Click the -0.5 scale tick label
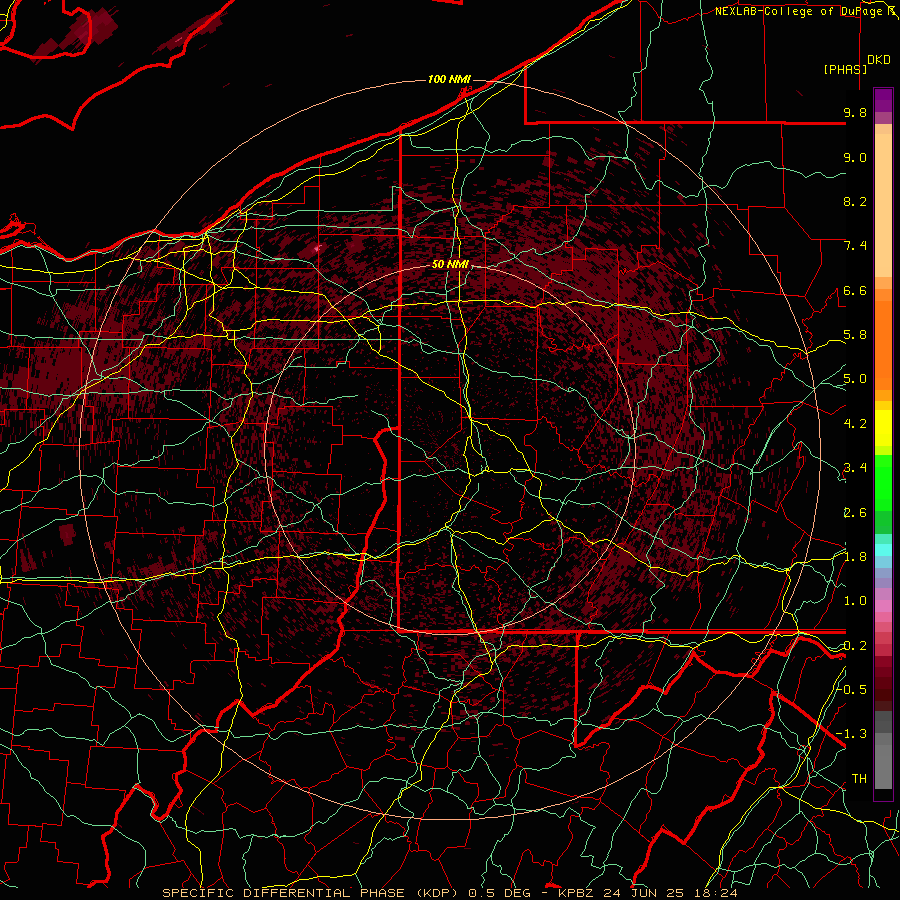 [x=852, y=689]
